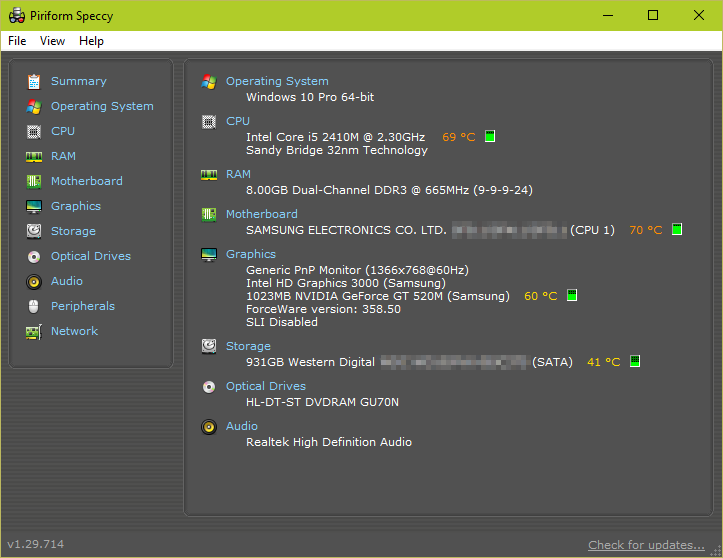Select Motherboard in the sidebar
This screenshot has height=558, width=723.
(x=87, y=181)
